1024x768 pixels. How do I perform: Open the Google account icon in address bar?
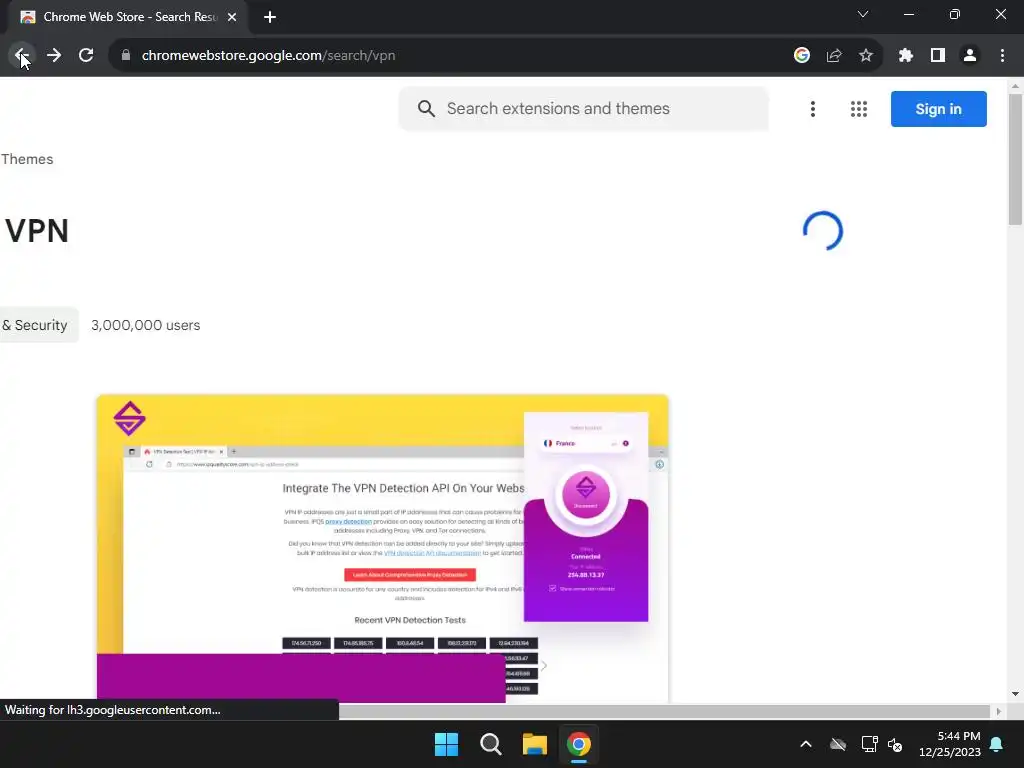pyautogui.click(x=802, y=56)
